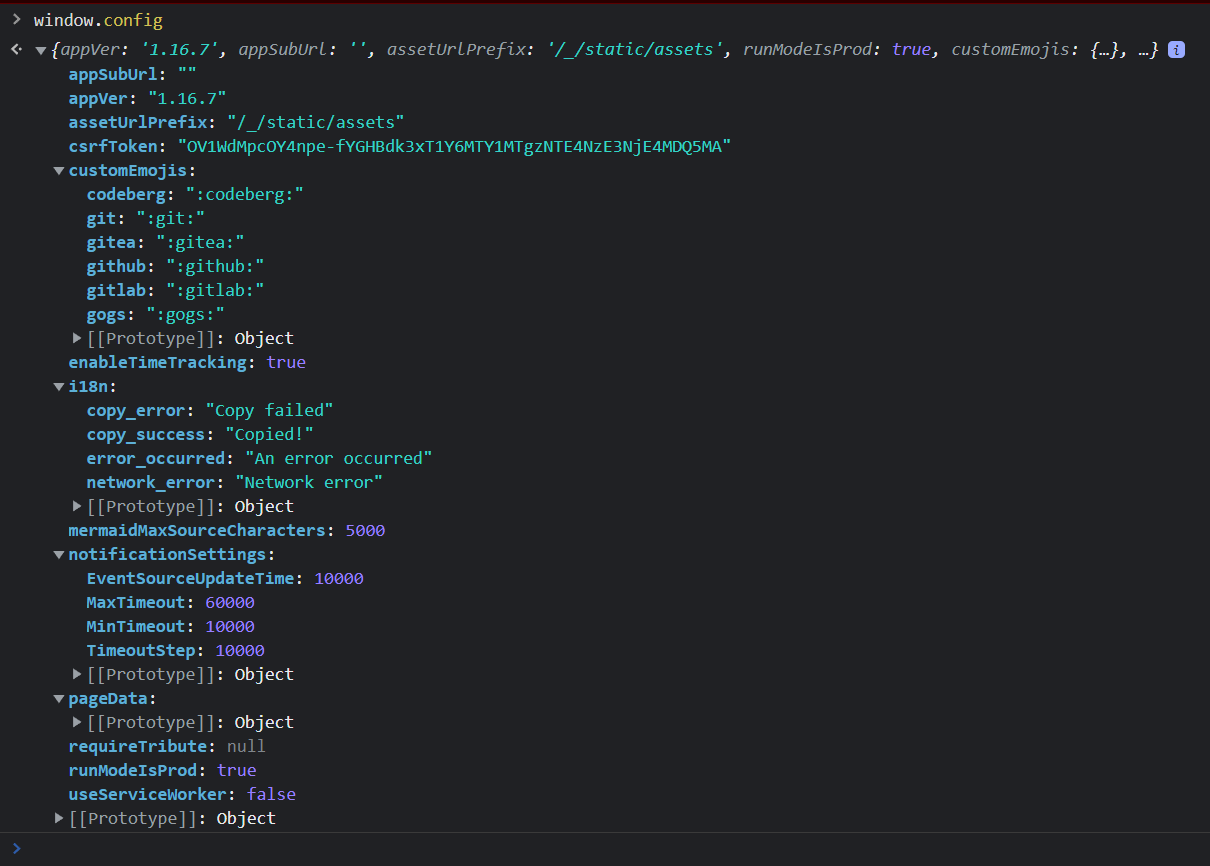Expand the [[Prototype]] under i18n
Viewport: 1210px width, 866px height.
(x=77, y=506)
